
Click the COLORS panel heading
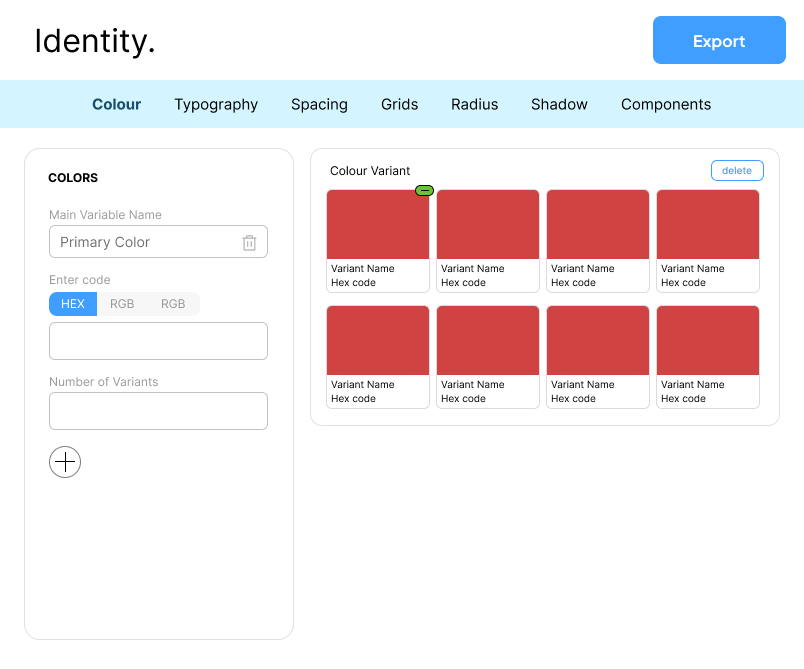pyautogui.click(x=73, y=178)
